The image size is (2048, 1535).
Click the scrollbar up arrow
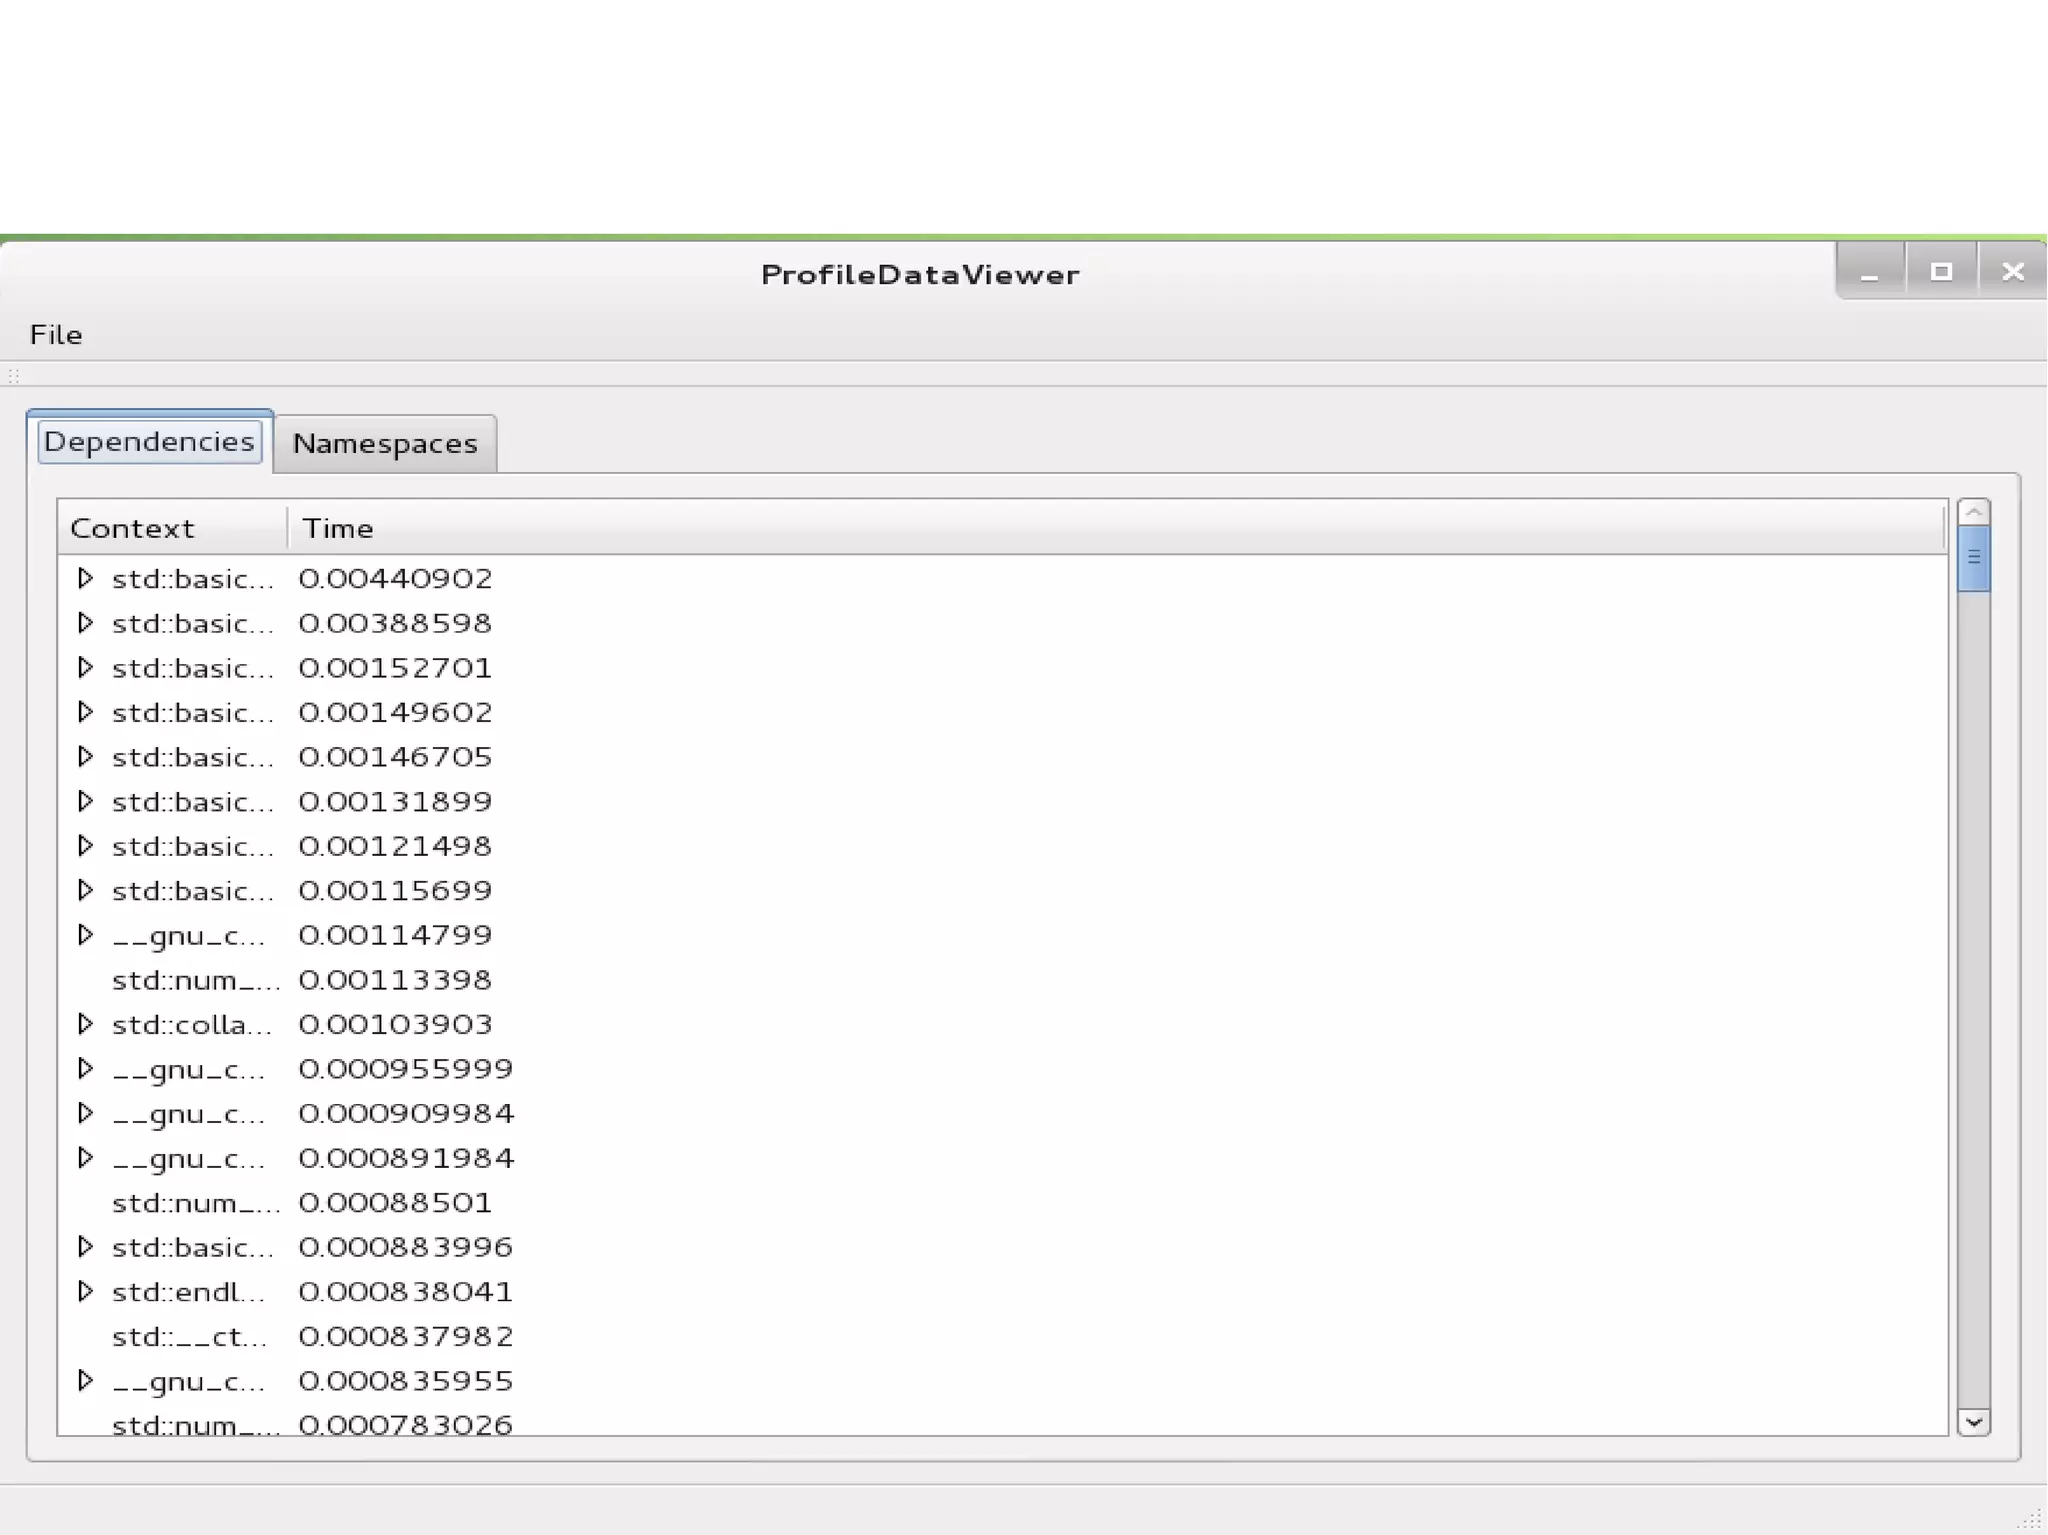pyautogui.click(x=1973, y=512)
